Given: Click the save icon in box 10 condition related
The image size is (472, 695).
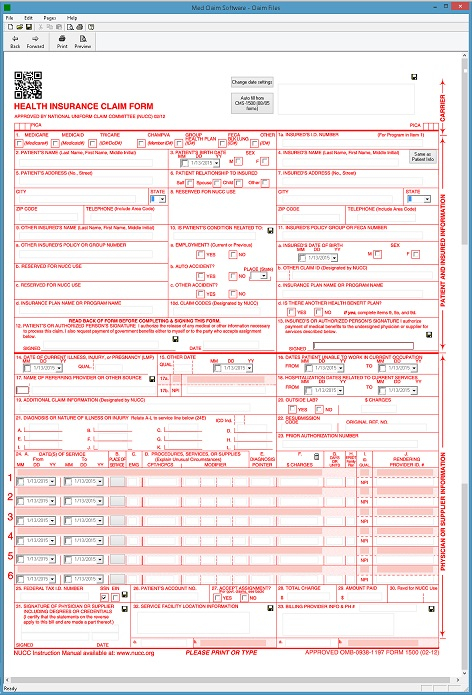Looking at the screenshot, I should coord(270,230).
